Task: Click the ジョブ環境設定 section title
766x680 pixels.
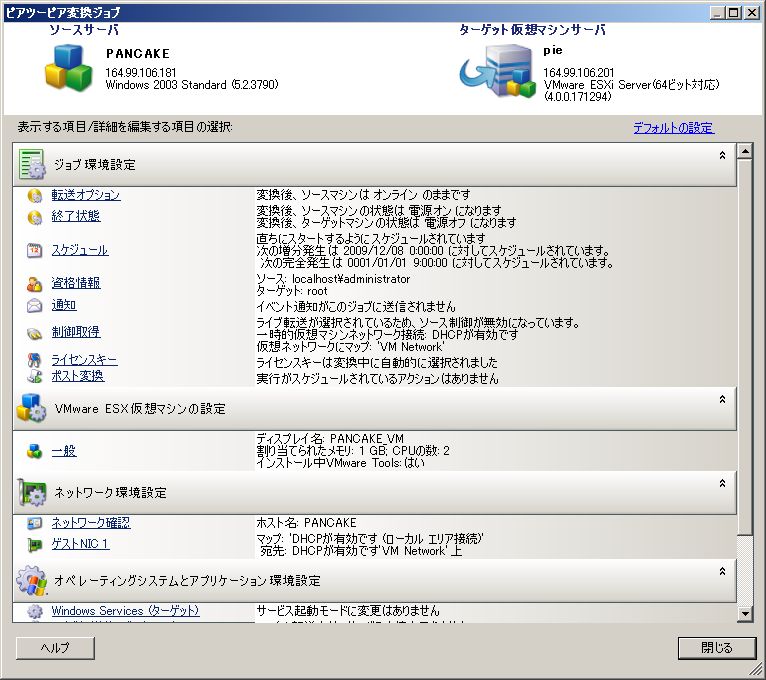Action: (x=95, y=165)
